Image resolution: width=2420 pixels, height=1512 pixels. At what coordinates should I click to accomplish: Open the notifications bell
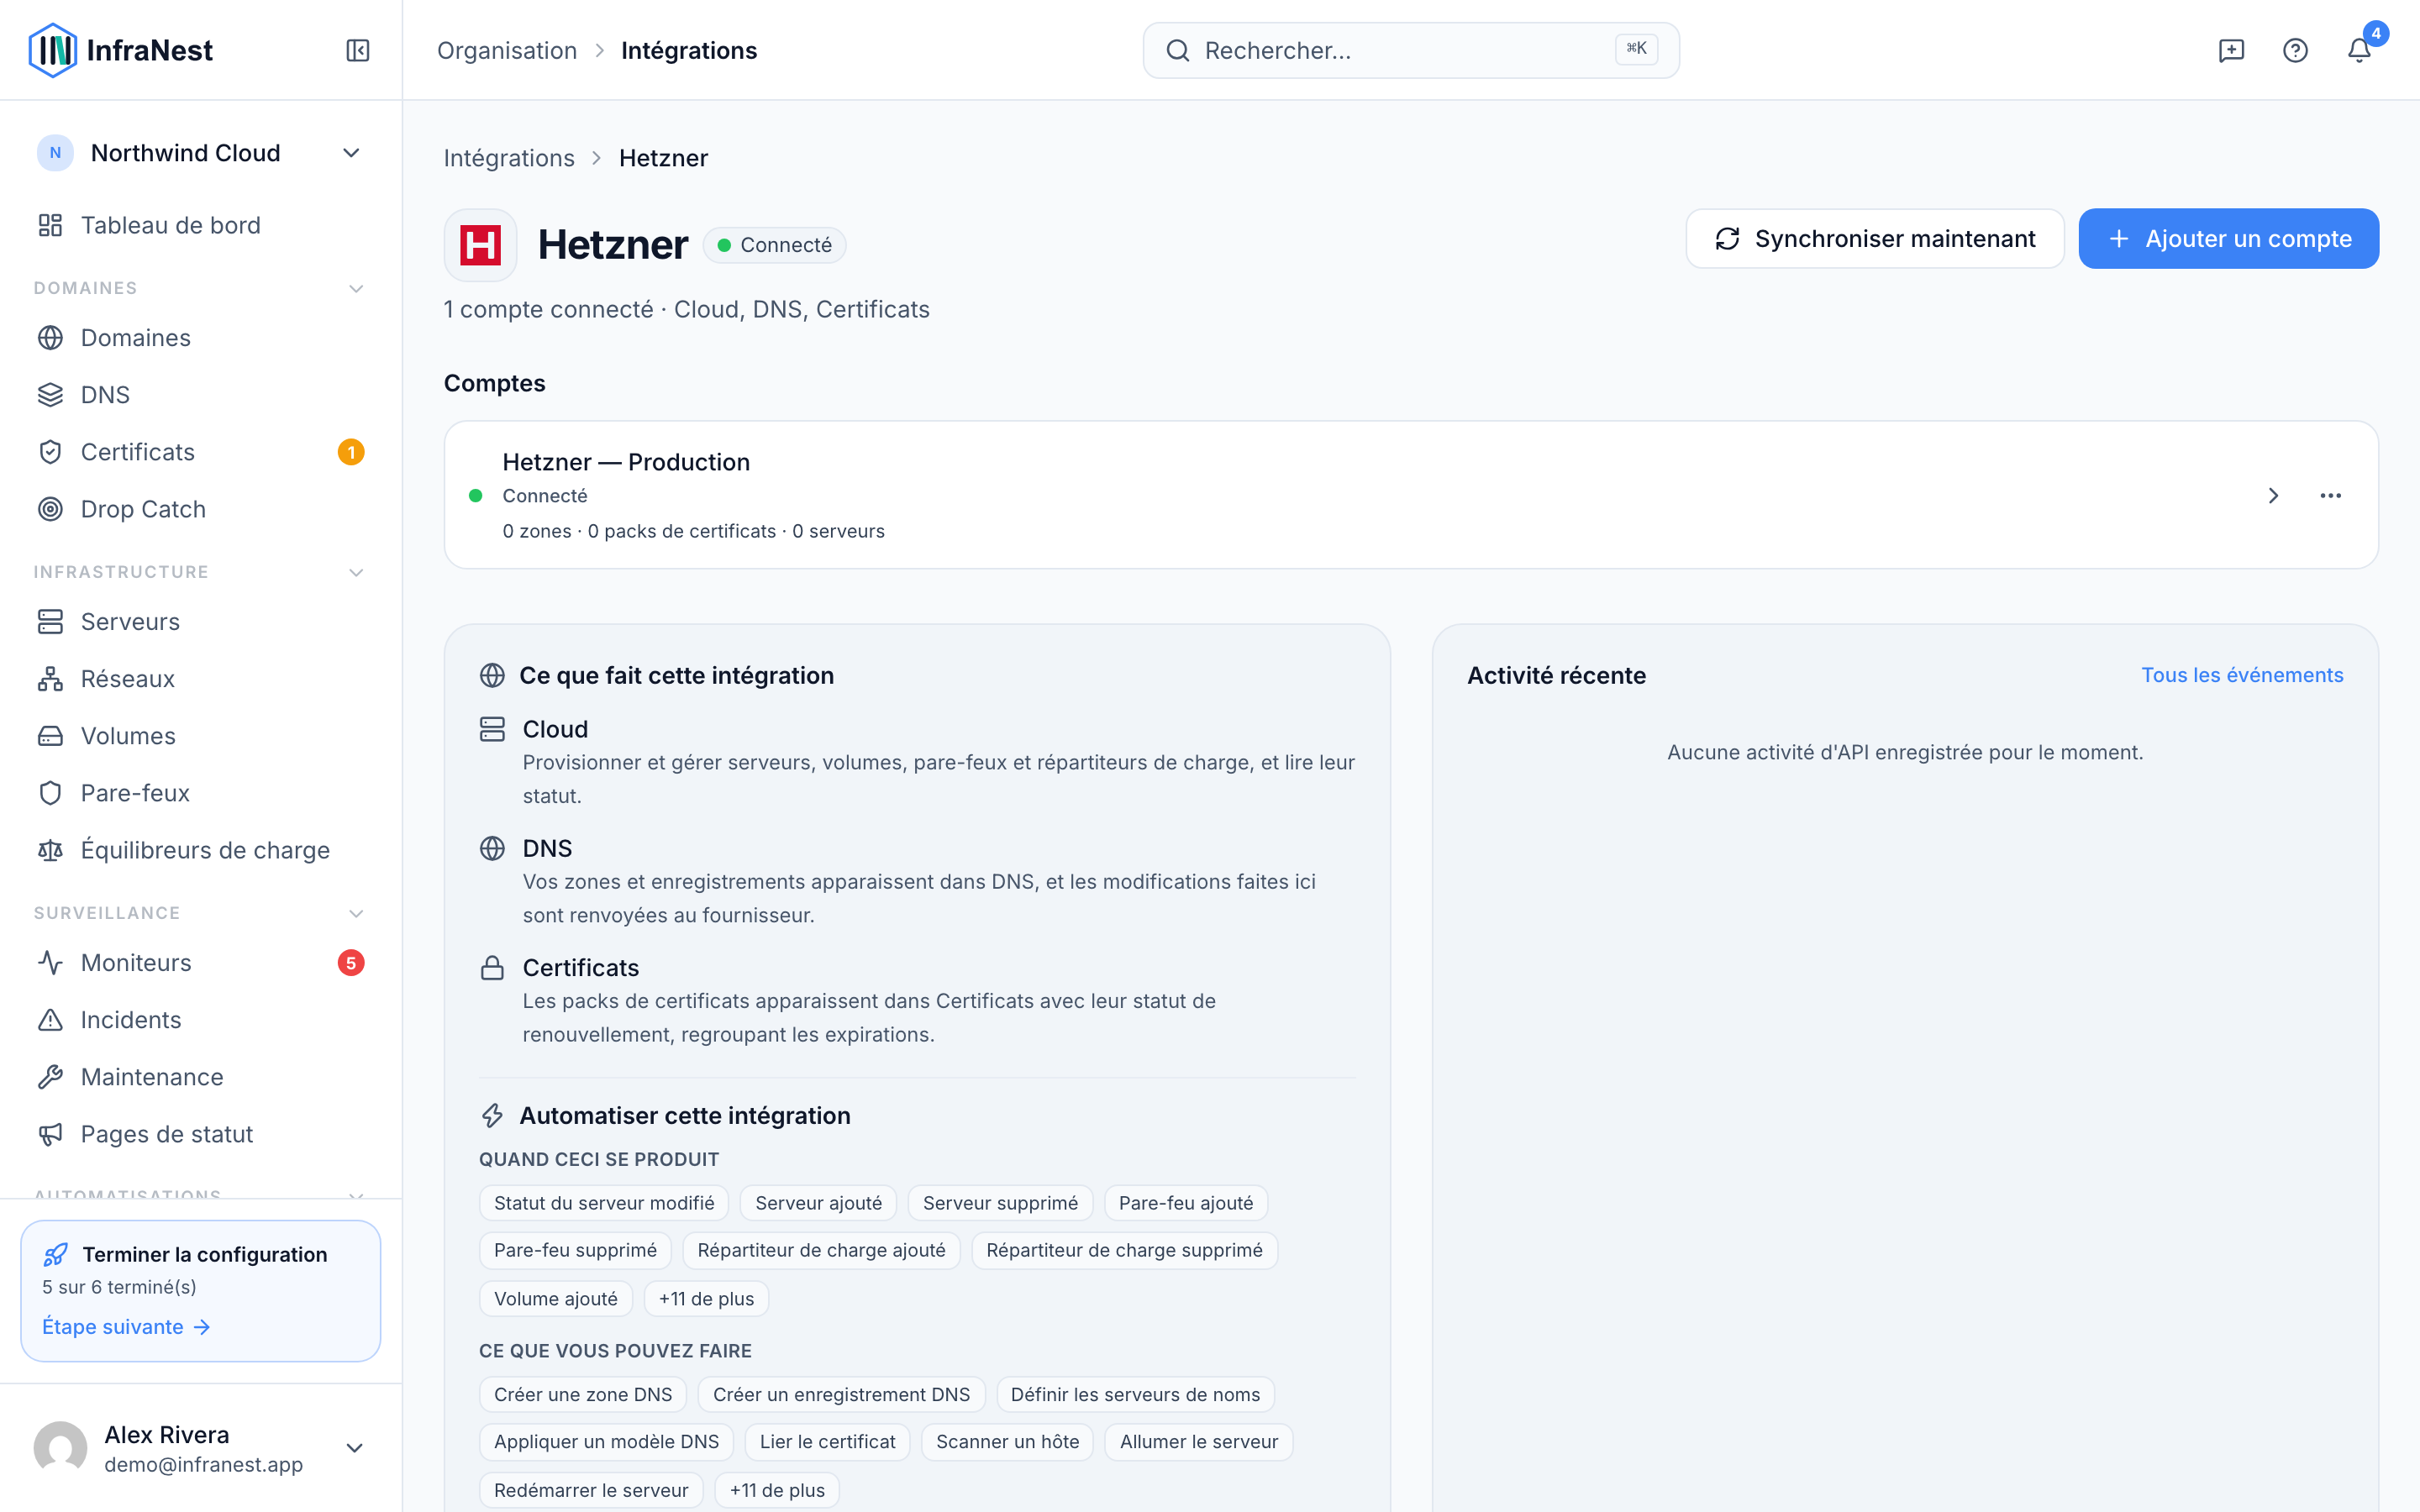[2359, 50]
